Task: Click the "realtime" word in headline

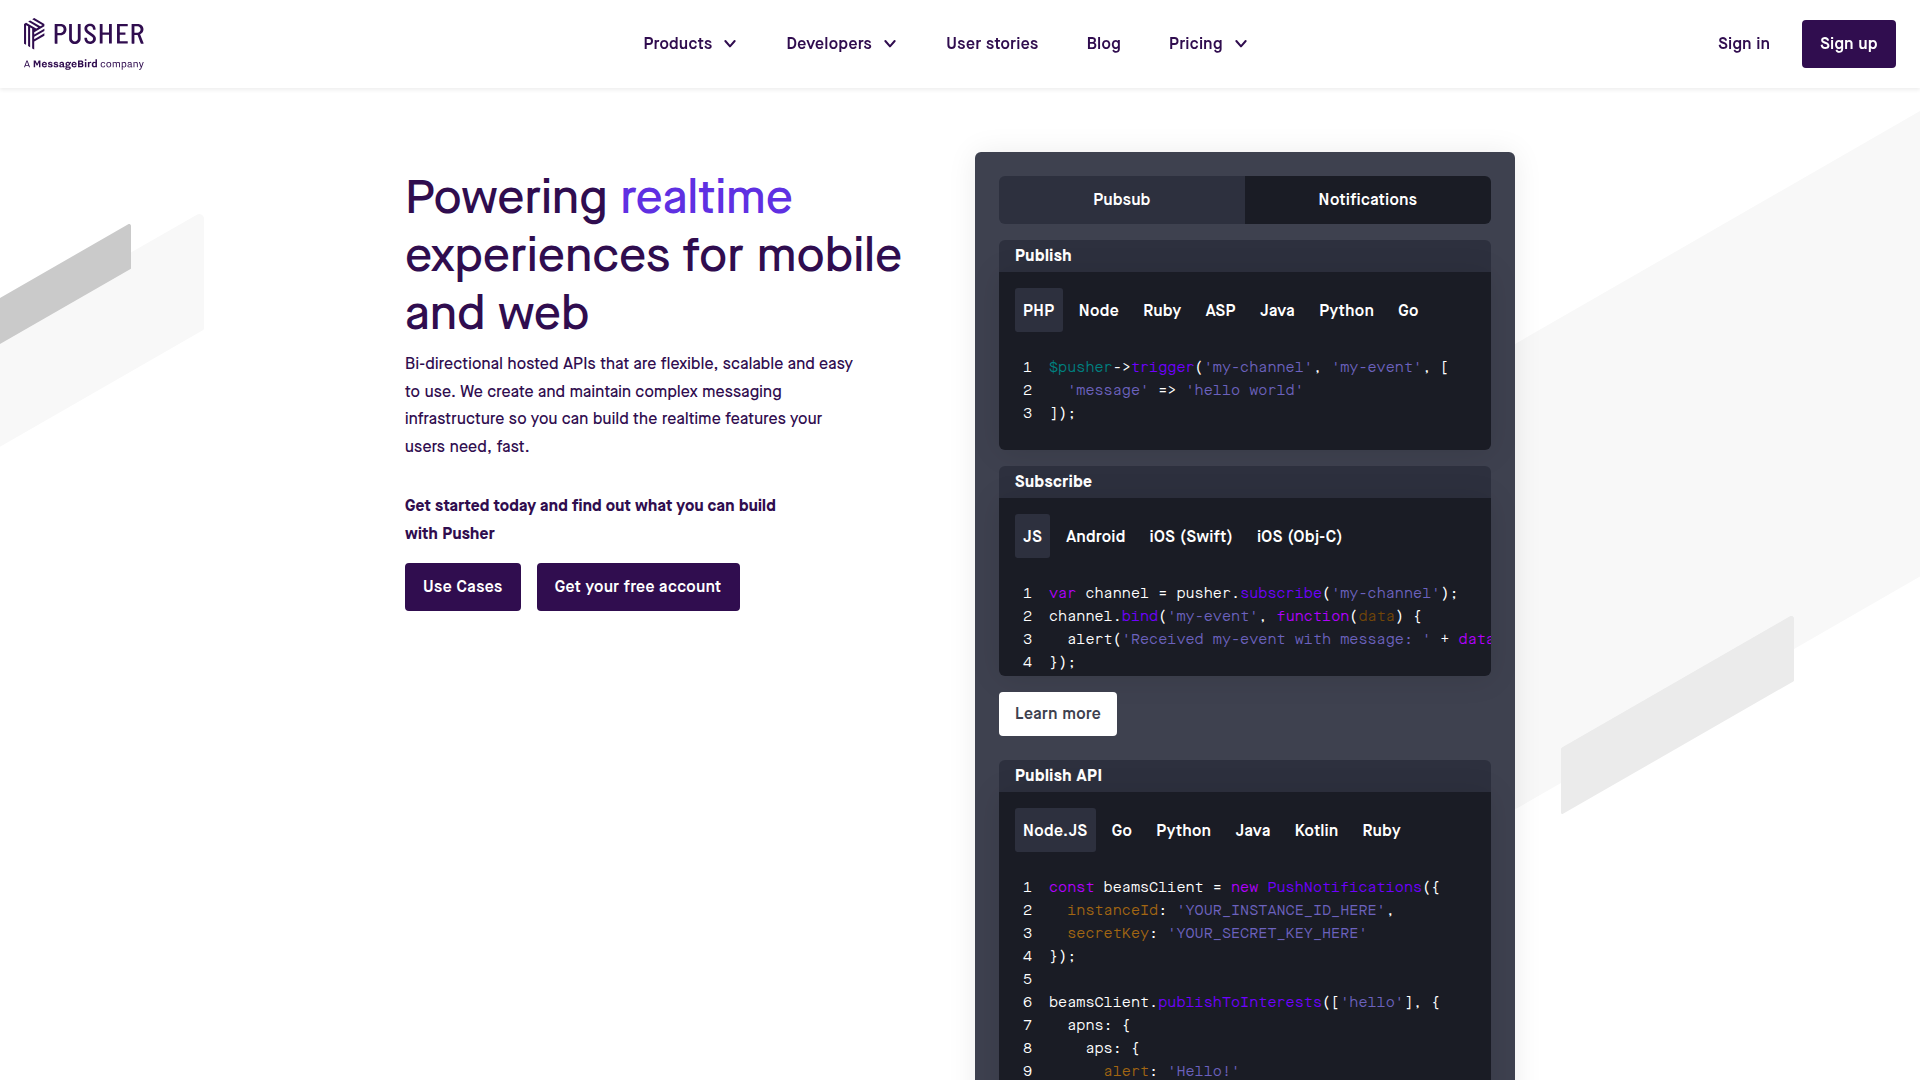Action: pyautogui.click(x=706, y=197)
